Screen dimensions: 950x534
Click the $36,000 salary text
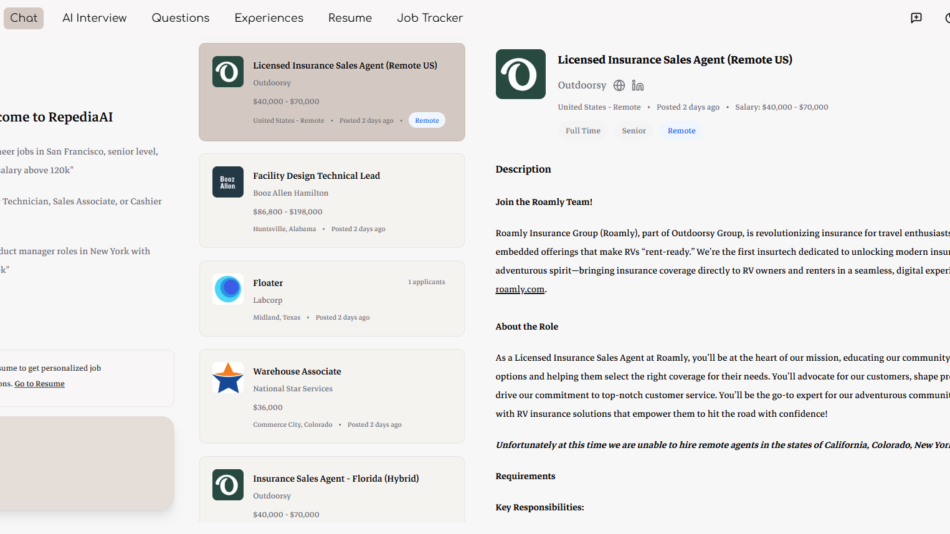pyautogui.click(x=268, y=407)
